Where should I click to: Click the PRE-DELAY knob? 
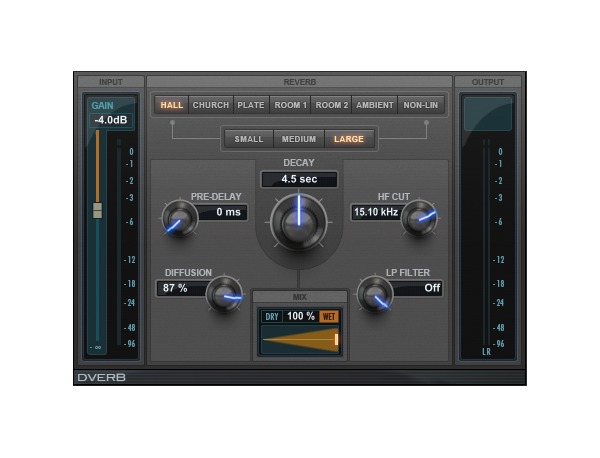click(x=180, y=218)
